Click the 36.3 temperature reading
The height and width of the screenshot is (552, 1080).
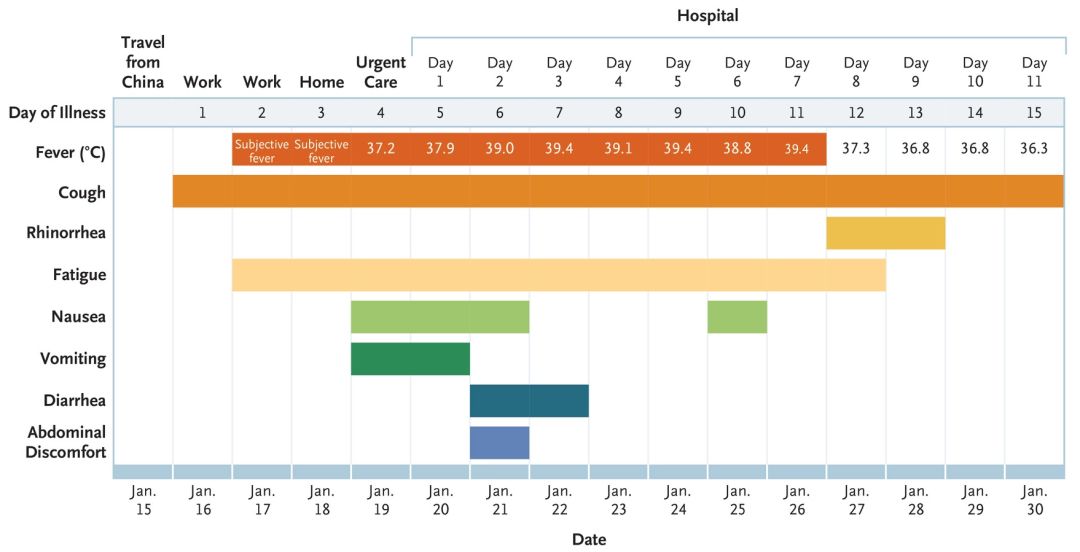coord(1034,148)
